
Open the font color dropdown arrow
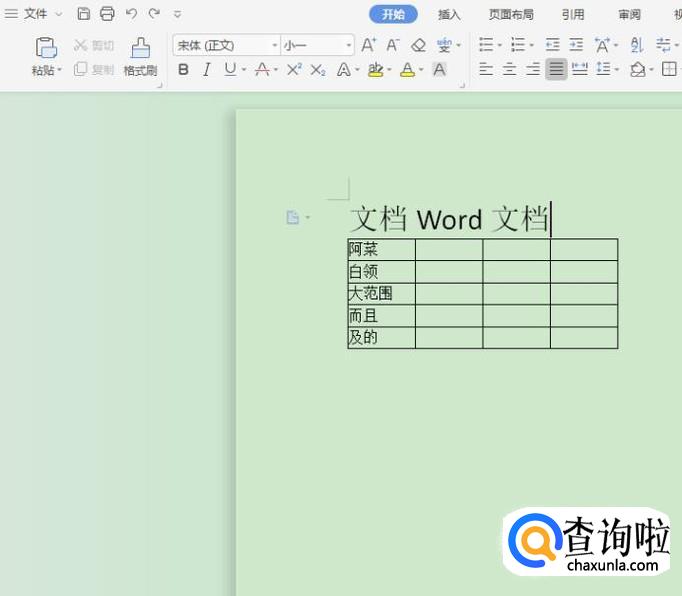coord(421,70)
